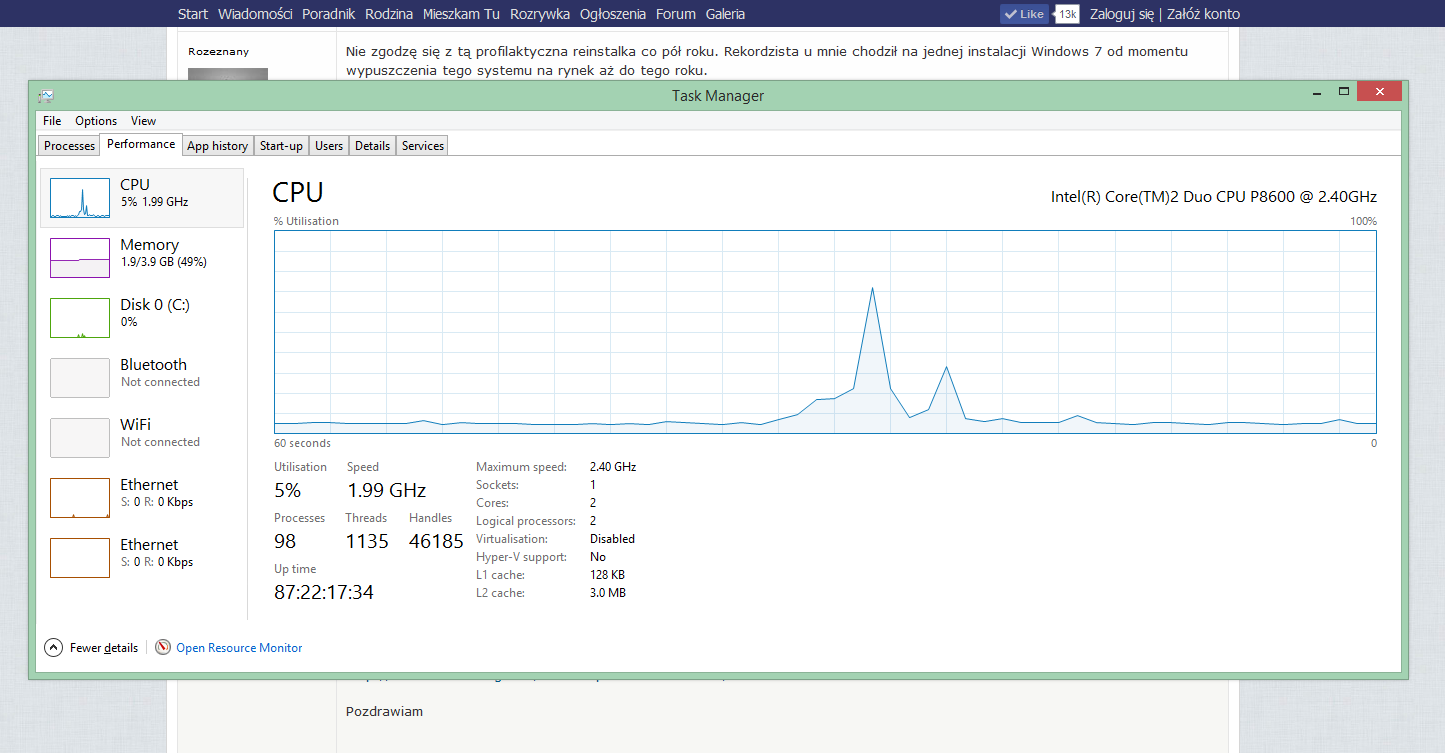Click the Open Resource Monitor link
The width and height of the screenshot is (1445, 753).
(x=239, y=648)
